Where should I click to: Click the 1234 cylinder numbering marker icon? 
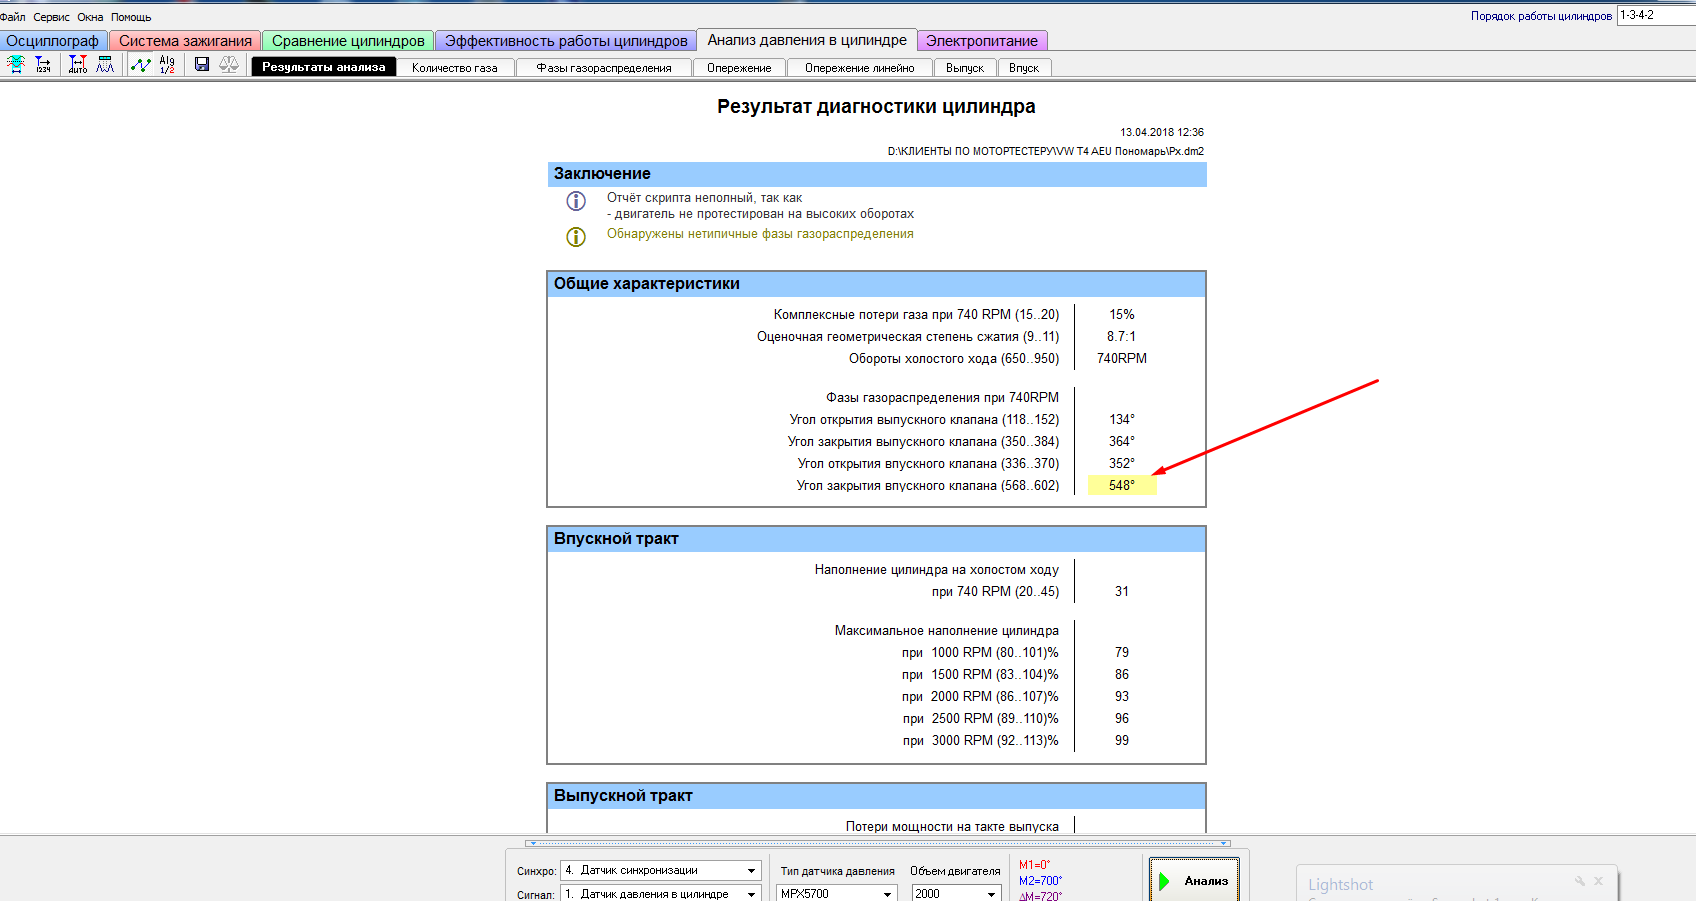(43, 64)
